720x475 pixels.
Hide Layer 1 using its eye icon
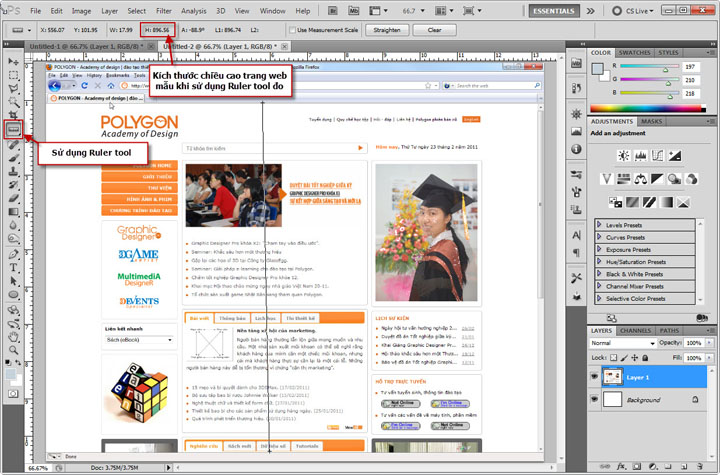click(x=595, y=377)
